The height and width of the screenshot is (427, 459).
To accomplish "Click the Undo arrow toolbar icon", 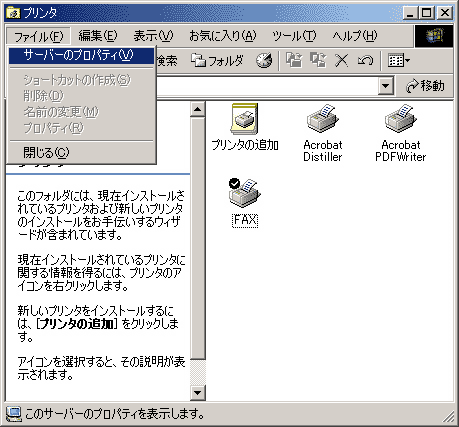I will [365, 61].
